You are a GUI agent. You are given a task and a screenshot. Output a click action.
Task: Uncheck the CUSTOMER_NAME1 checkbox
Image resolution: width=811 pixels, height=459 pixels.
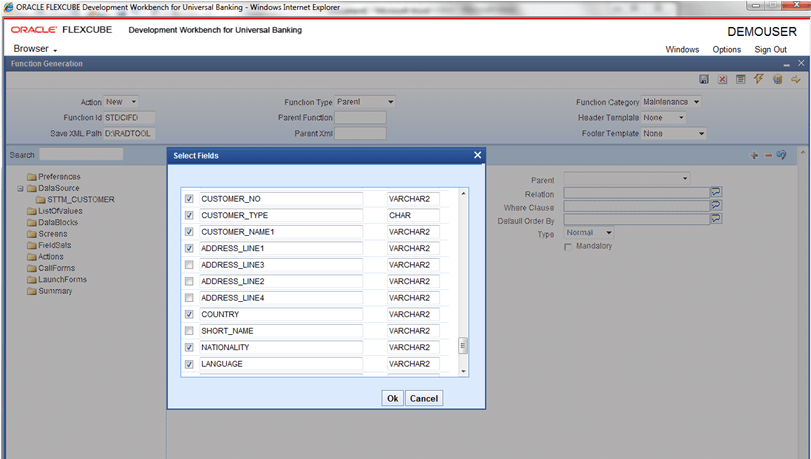coord(189,232)
